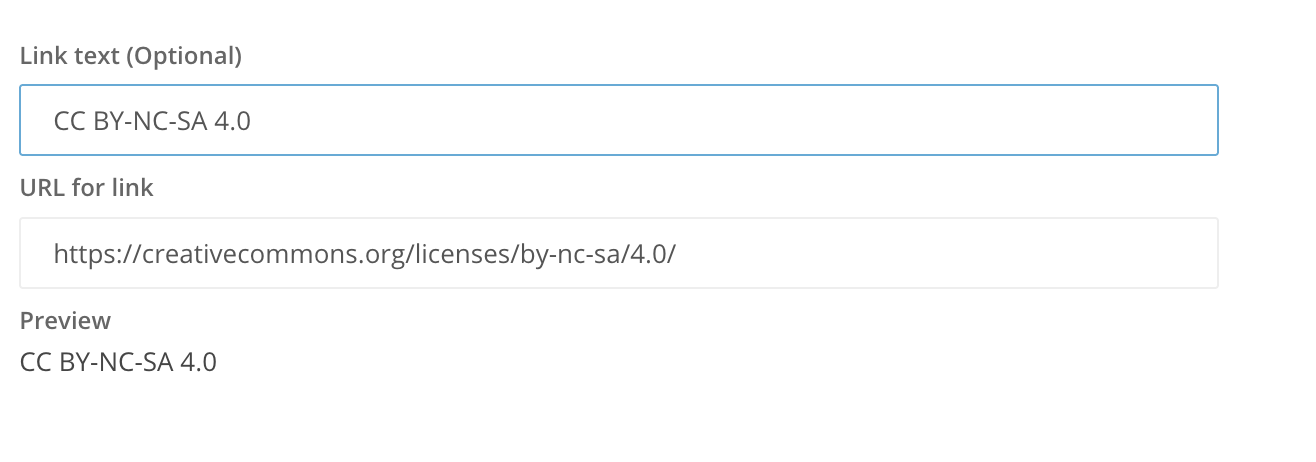Image resolution: width=1316 pixels, height=462 pixels.
Task: Click empty space inside the Link text field
Action: 800,120
